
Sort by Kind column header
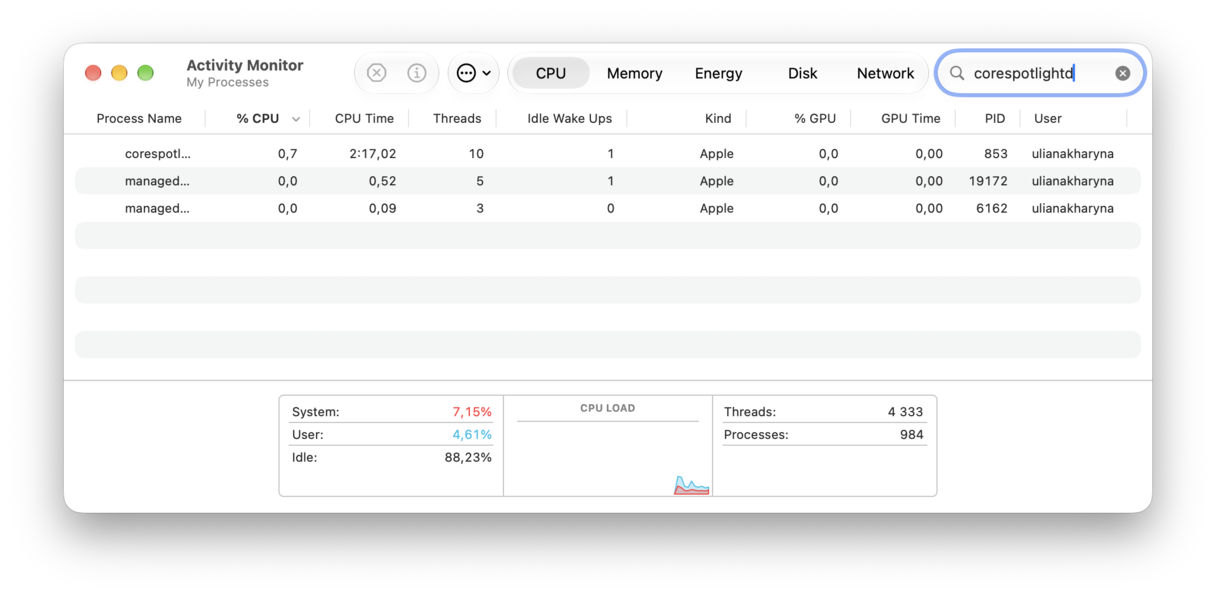[x=718, y=118]
